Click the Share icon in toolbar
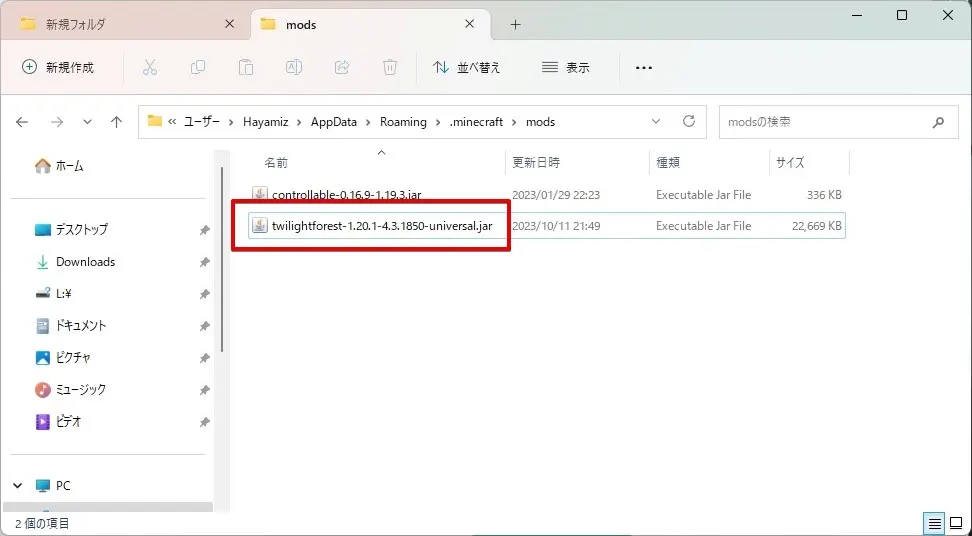Screen dimensions: 972x536 (x=342, y=67)
